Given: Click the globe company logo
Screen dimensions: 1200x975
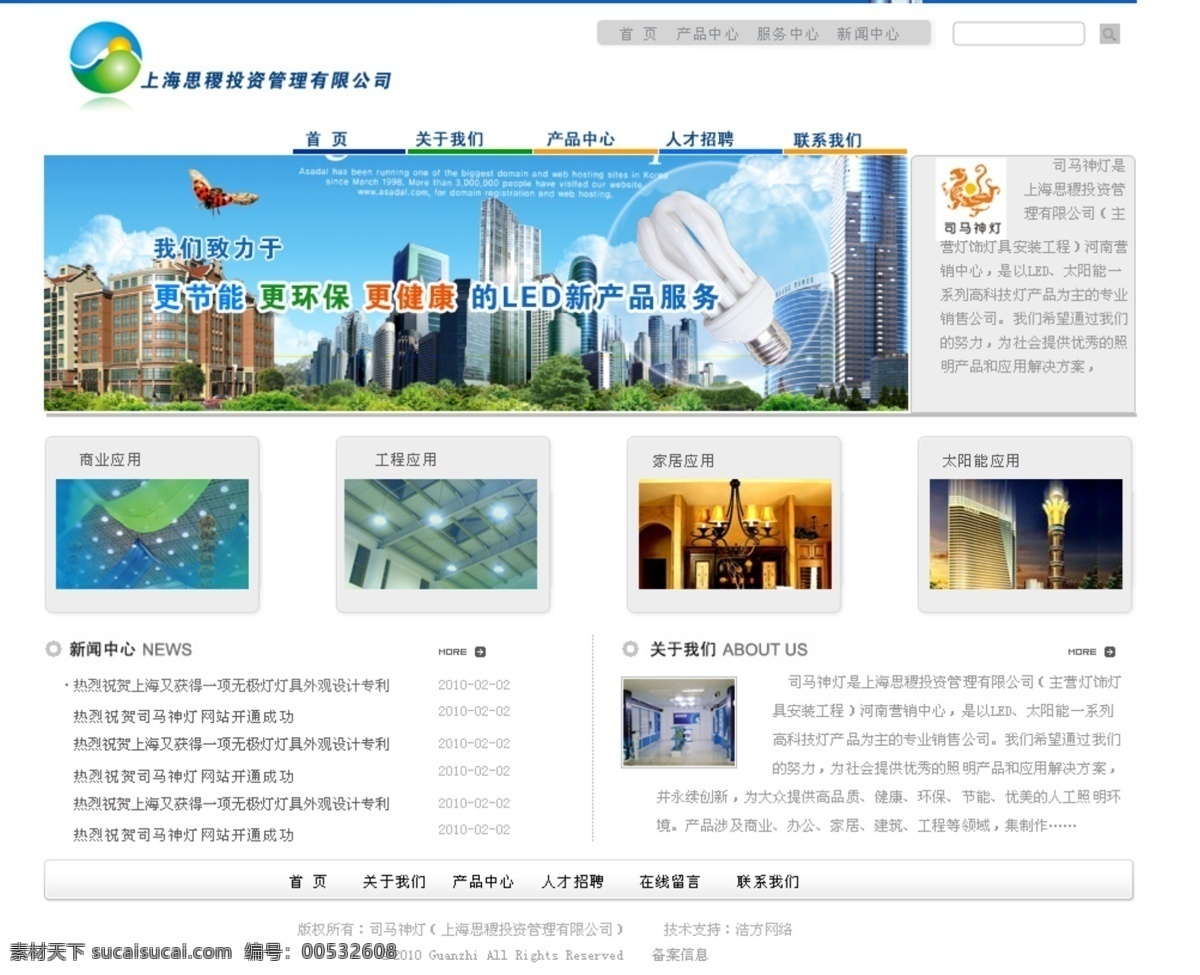Looking at the screenshot, I should coord(105,59).
